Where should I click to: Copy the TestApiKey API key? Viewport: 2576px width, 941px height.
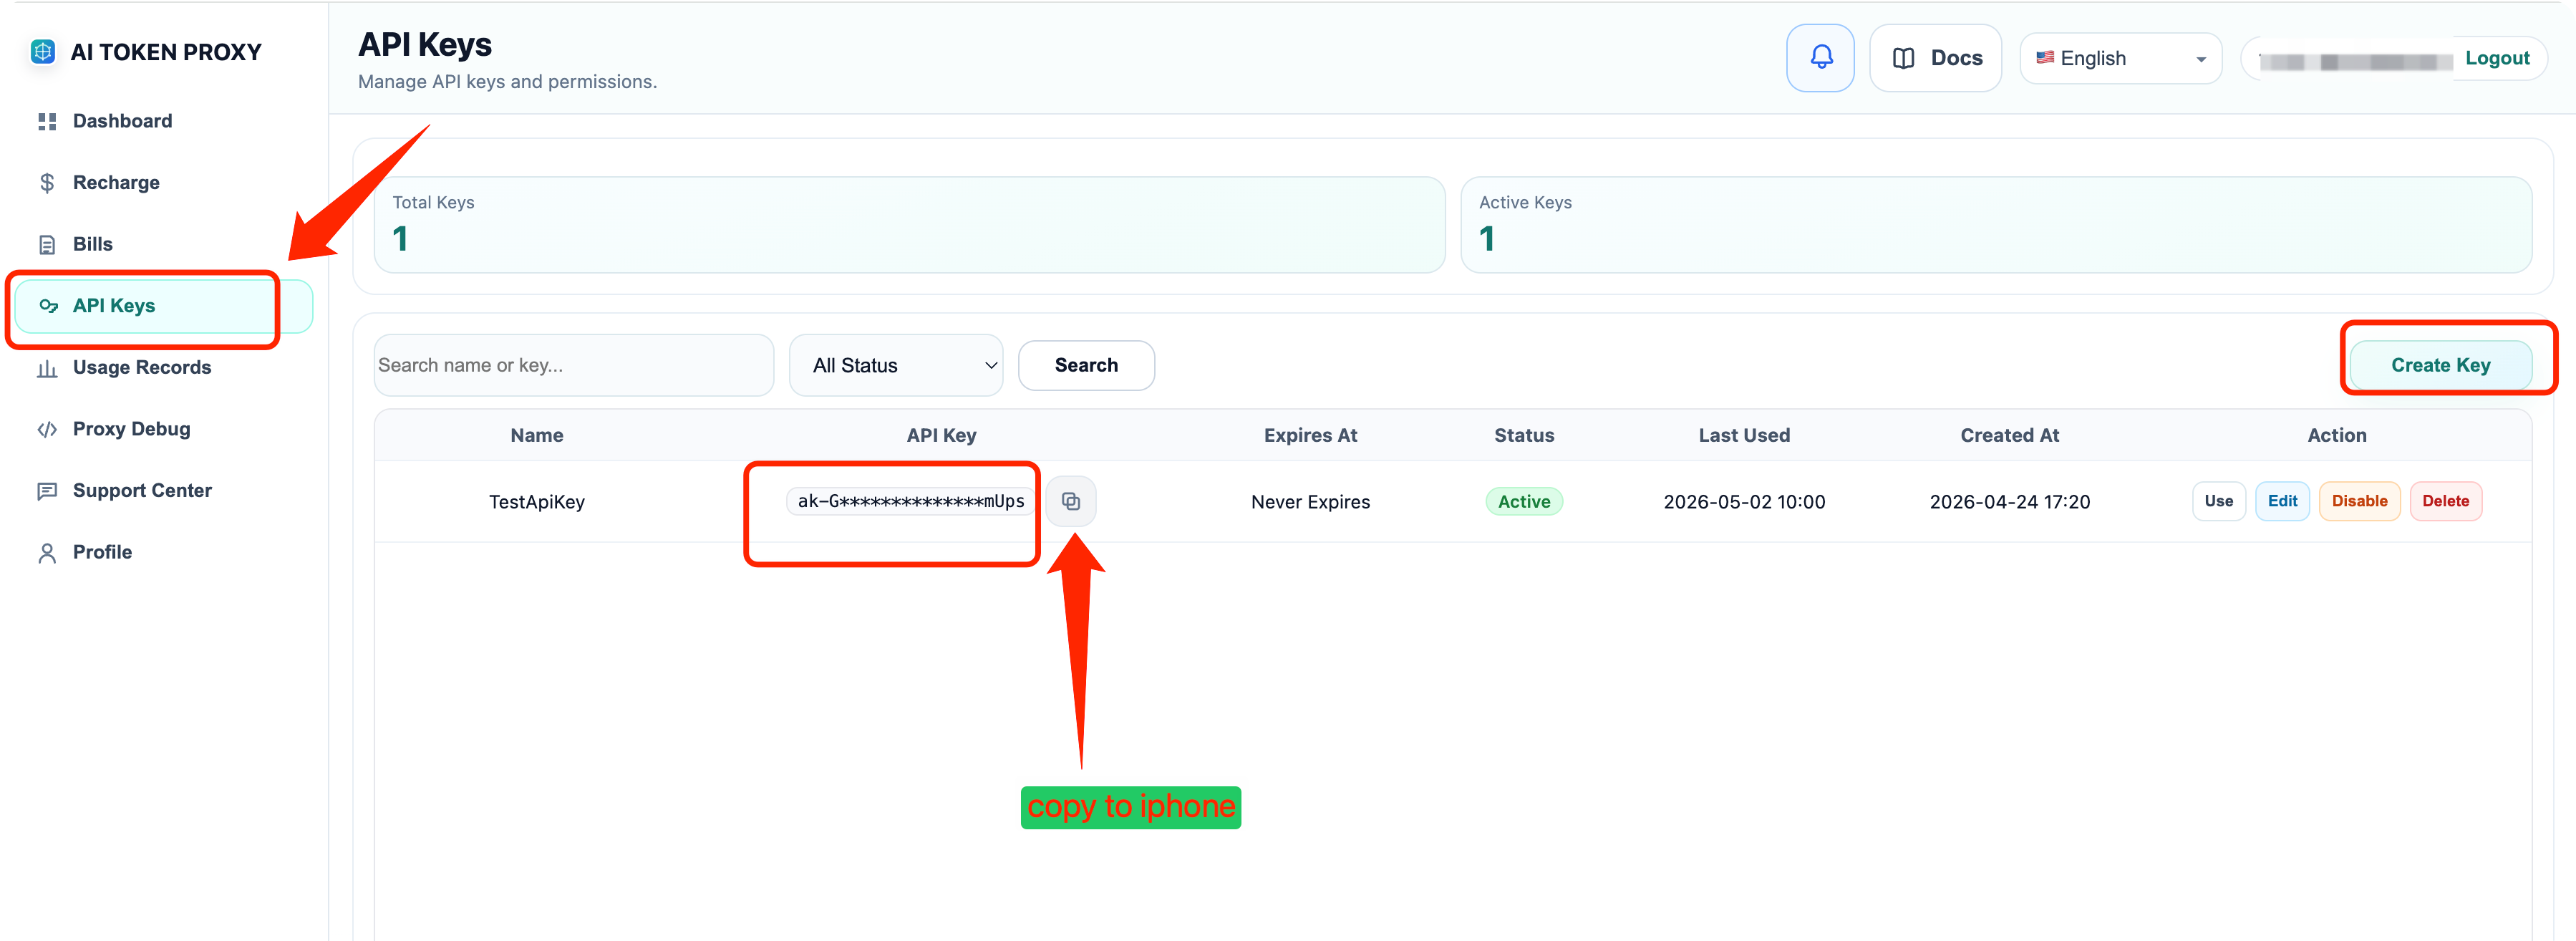coord(1070,502)
